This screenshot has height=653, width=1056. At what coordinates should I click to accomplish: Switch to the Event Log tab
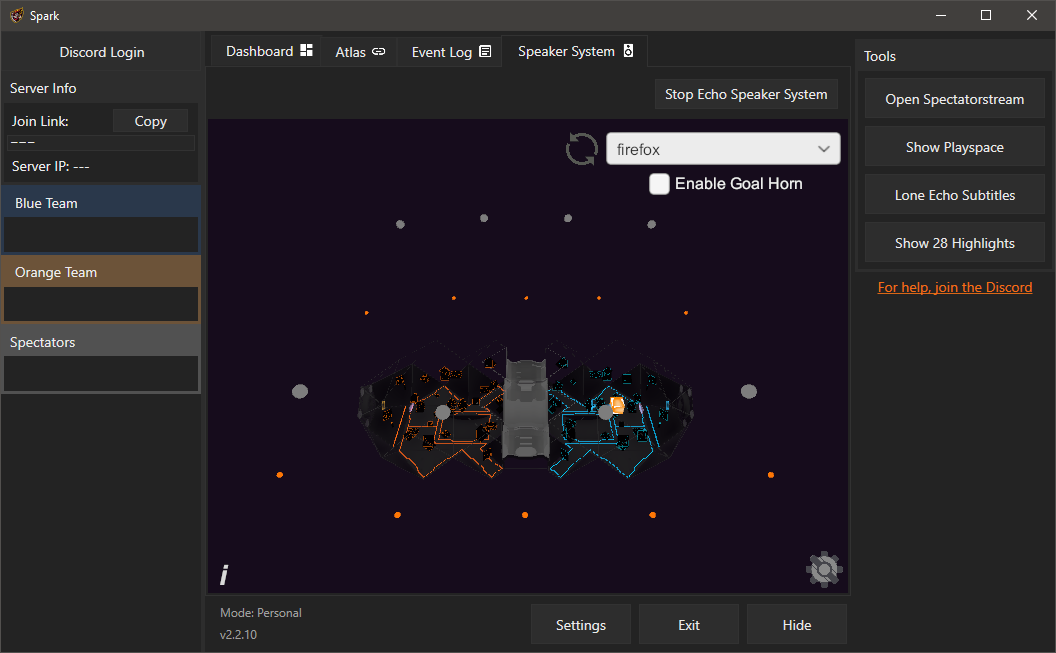451,52
